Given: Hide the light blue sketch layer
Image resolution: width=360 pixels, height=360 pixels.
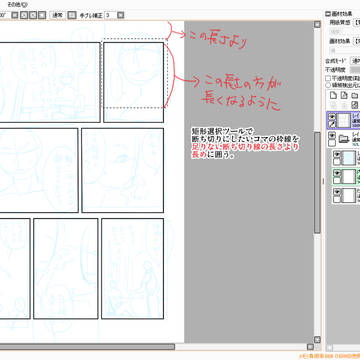Looking at the screenshot, I should 337,154.
